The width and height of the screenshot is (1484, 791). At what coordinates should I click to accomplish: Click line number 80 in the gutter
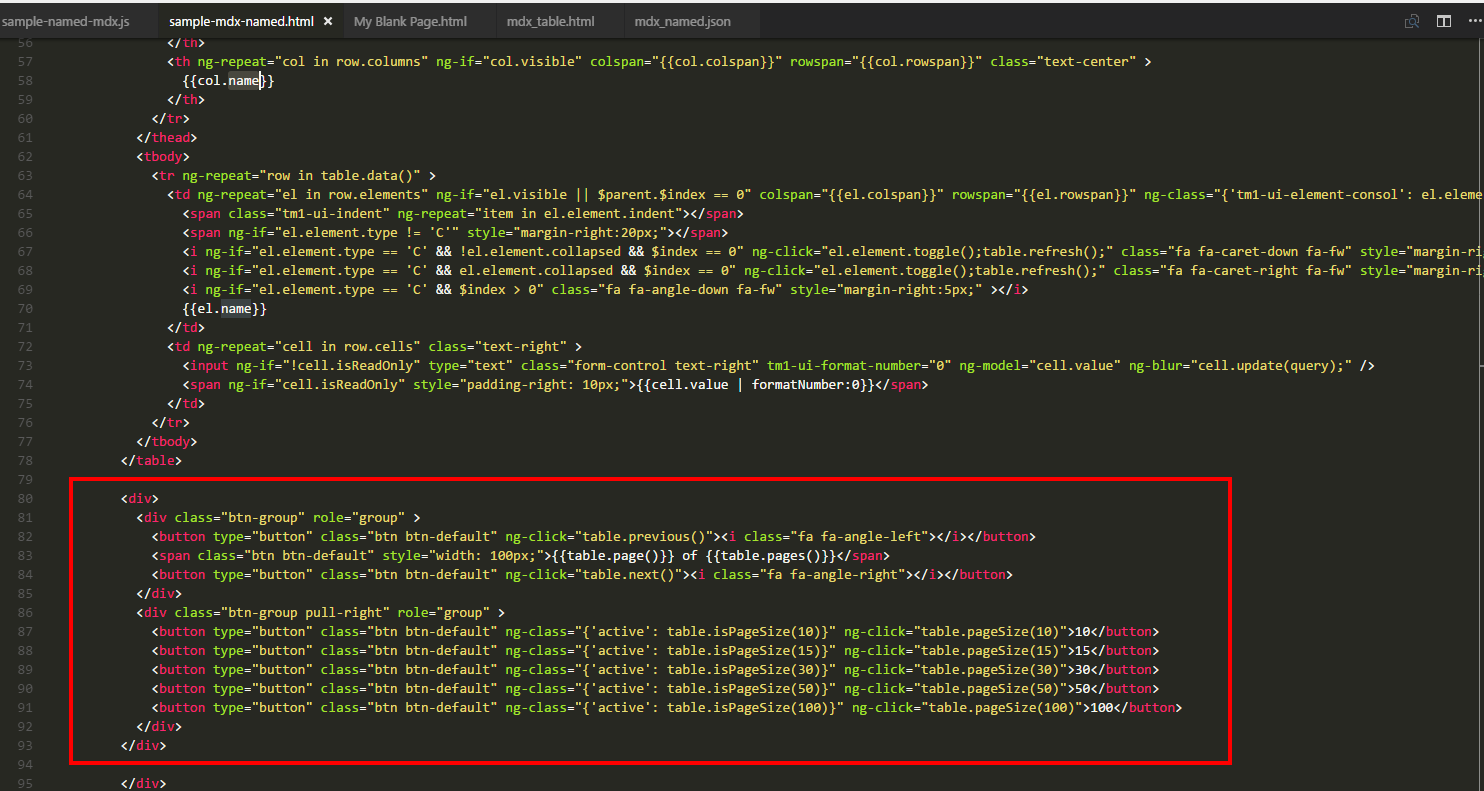(25, 498)
